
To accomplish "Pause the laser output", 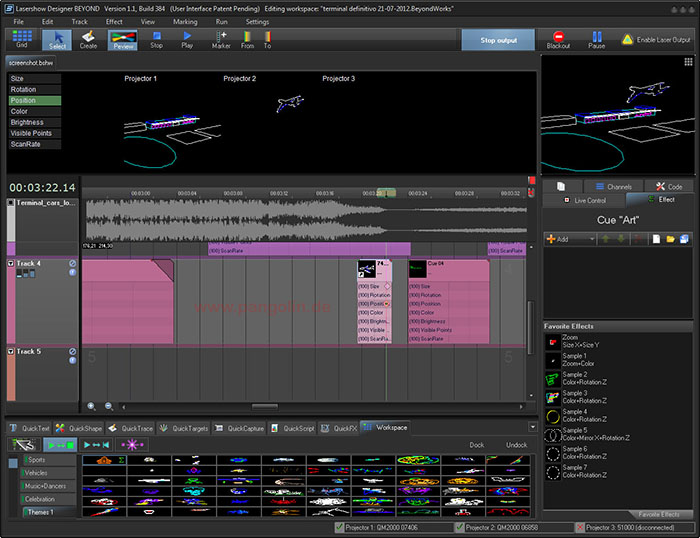I will point(596,40).
